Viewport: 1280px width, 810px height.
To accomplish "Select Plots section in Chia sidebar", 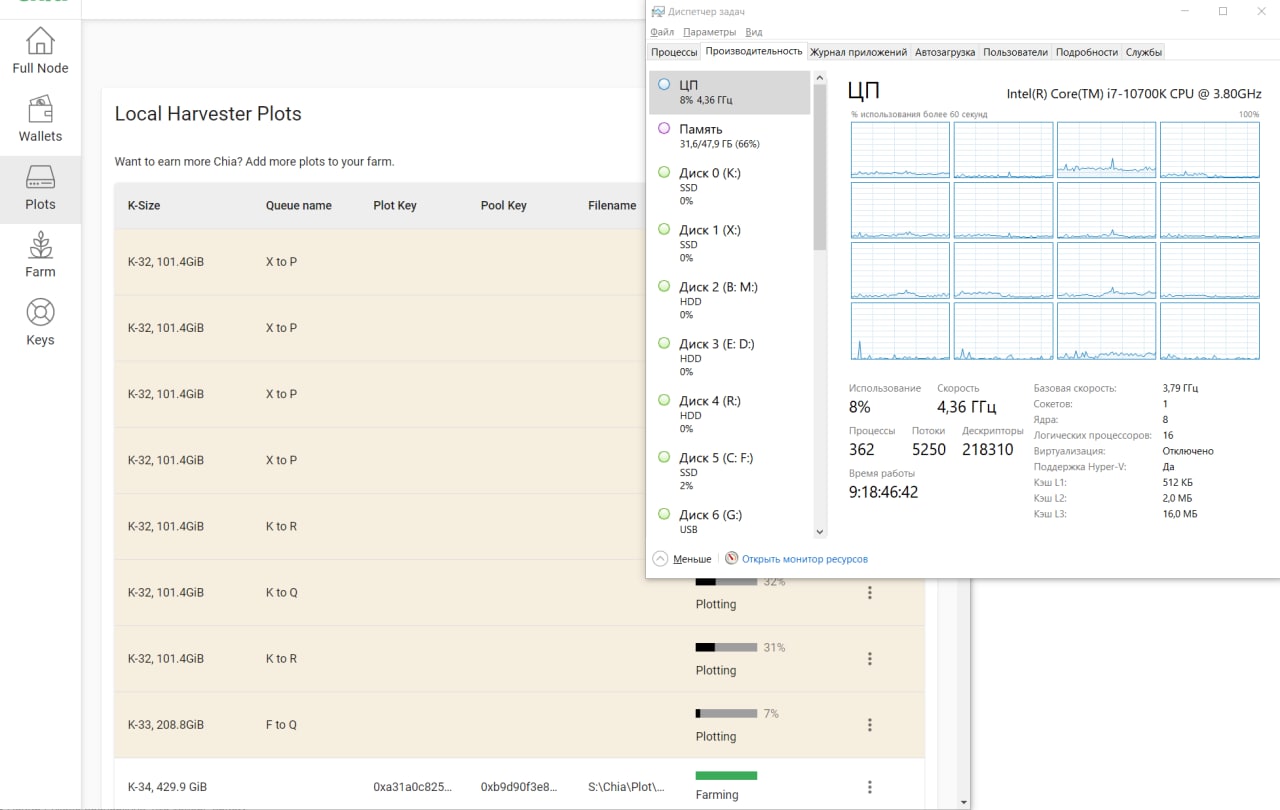I will (x=40, y=188).
